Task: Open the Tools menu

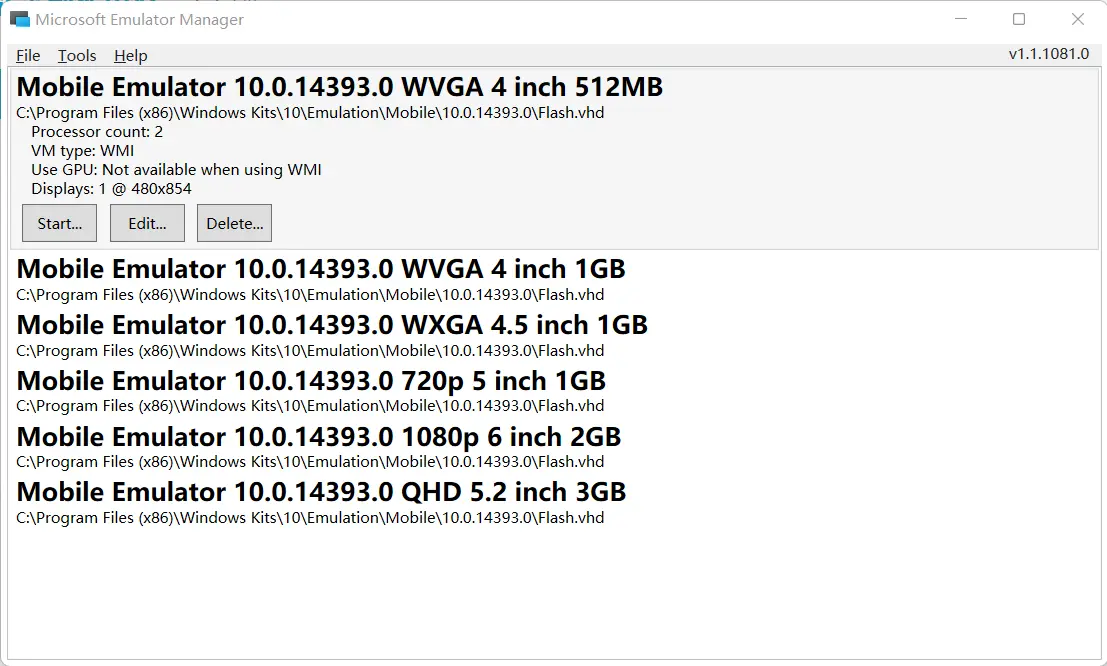Action: [77, 56]
